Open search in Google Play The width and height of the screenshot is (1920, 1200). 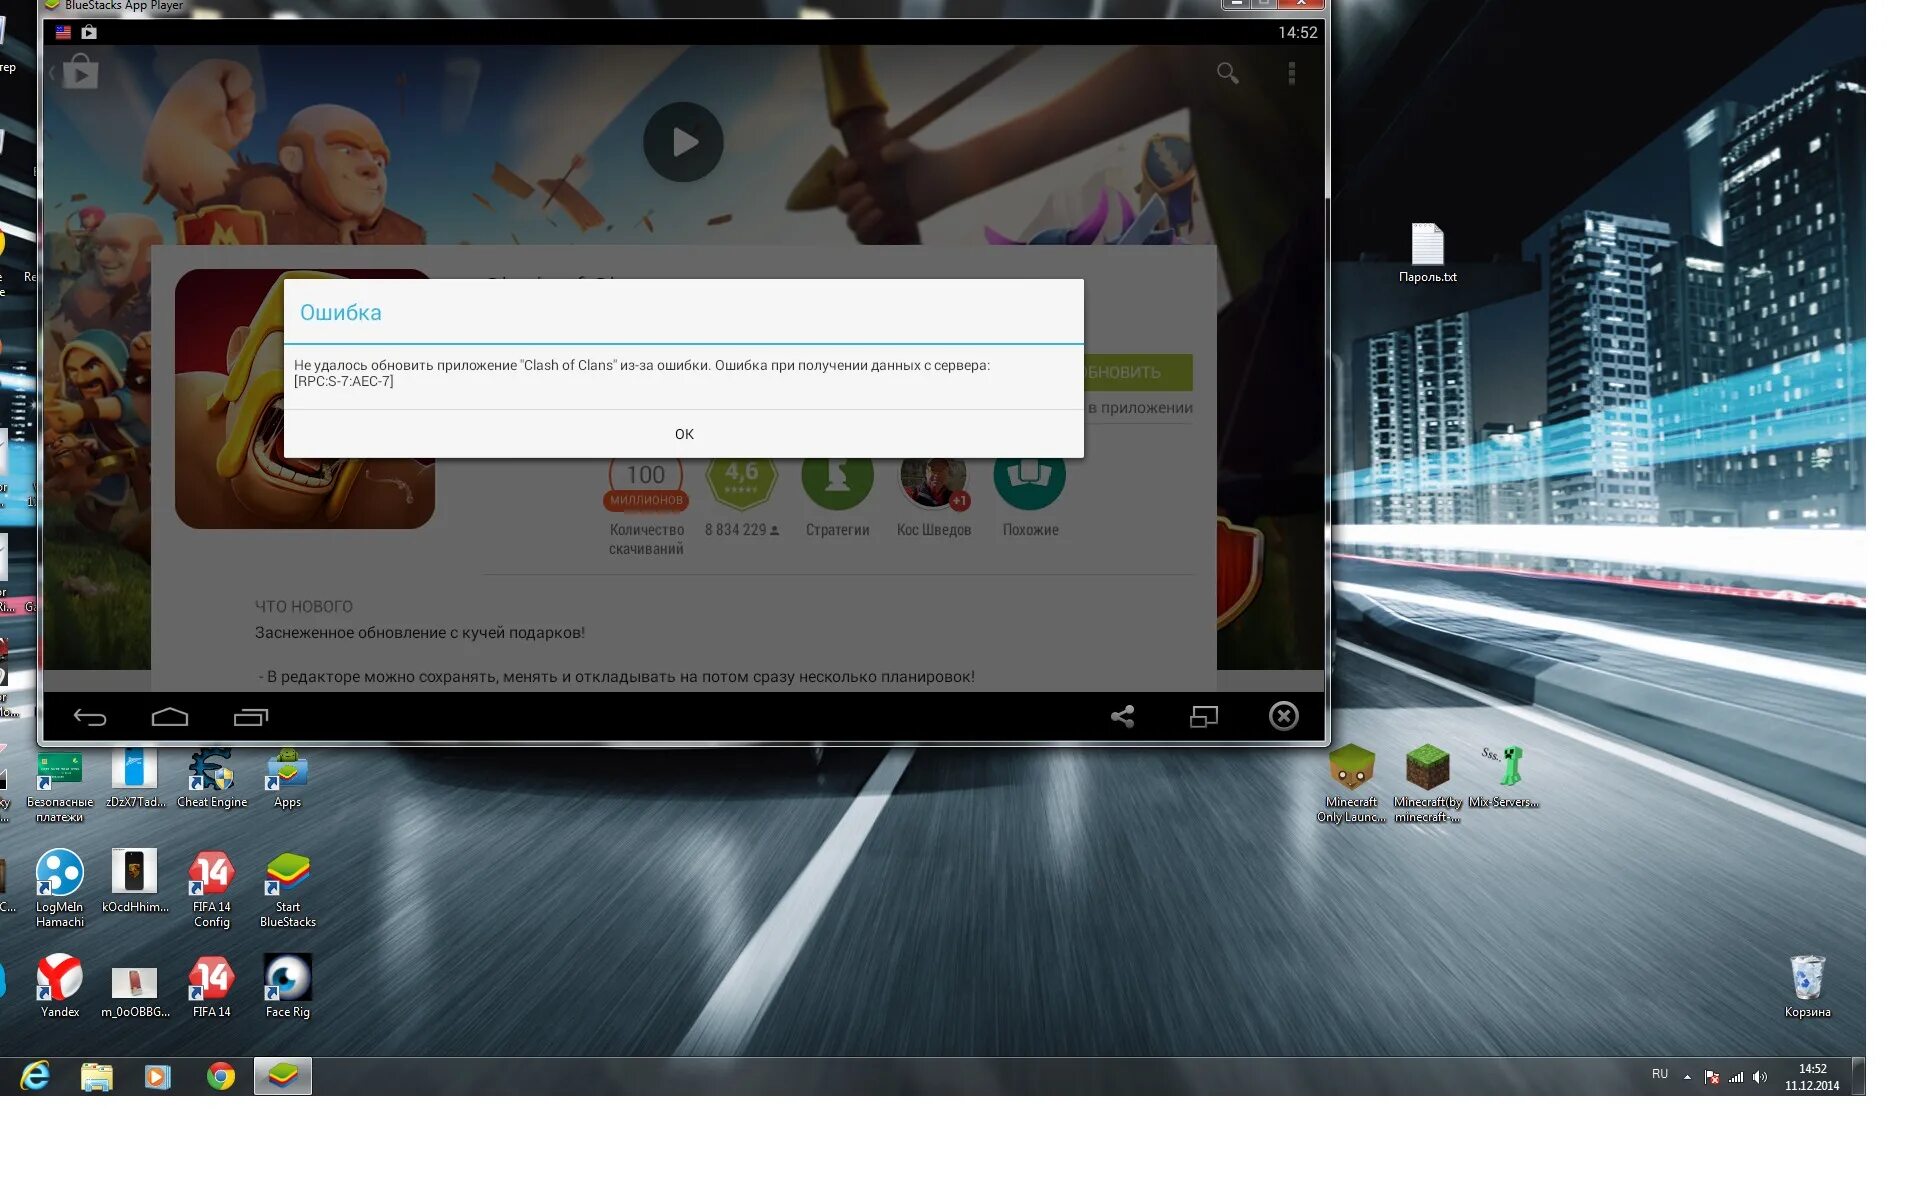point(1227,73)
